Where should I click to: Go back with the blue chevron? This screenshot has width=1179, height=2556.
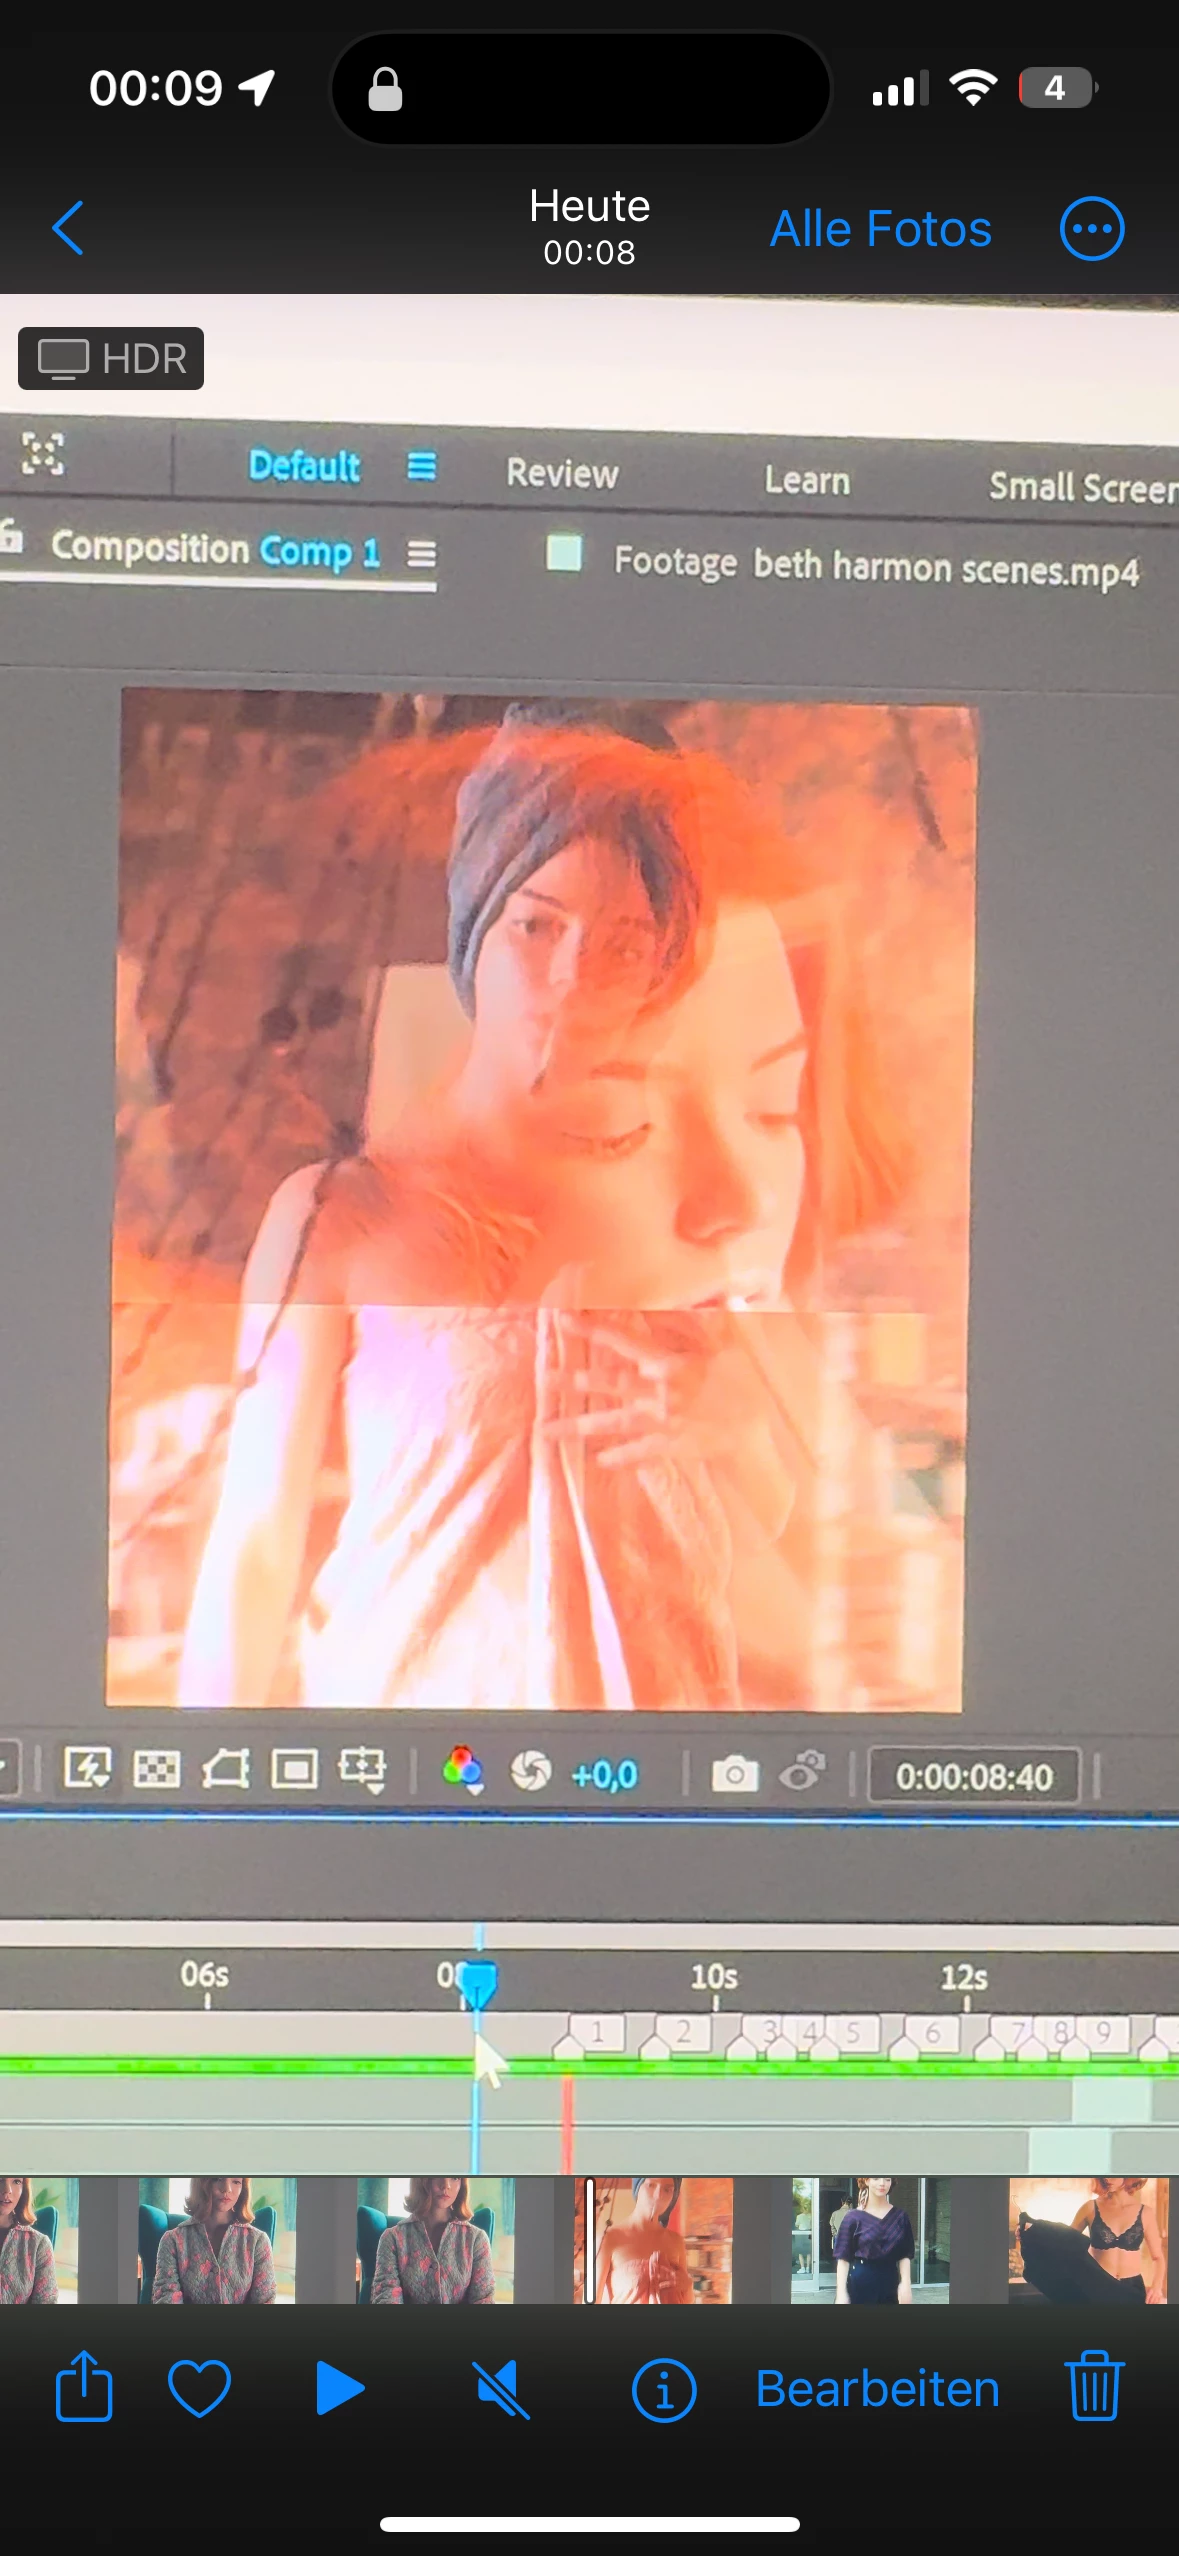[x=68, y=228]
